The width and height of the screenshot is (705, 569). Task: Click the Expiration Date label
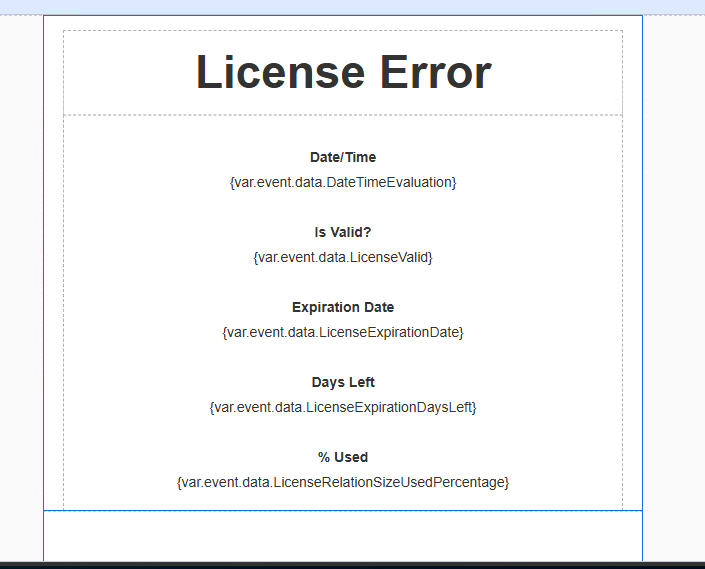point(343,307)
